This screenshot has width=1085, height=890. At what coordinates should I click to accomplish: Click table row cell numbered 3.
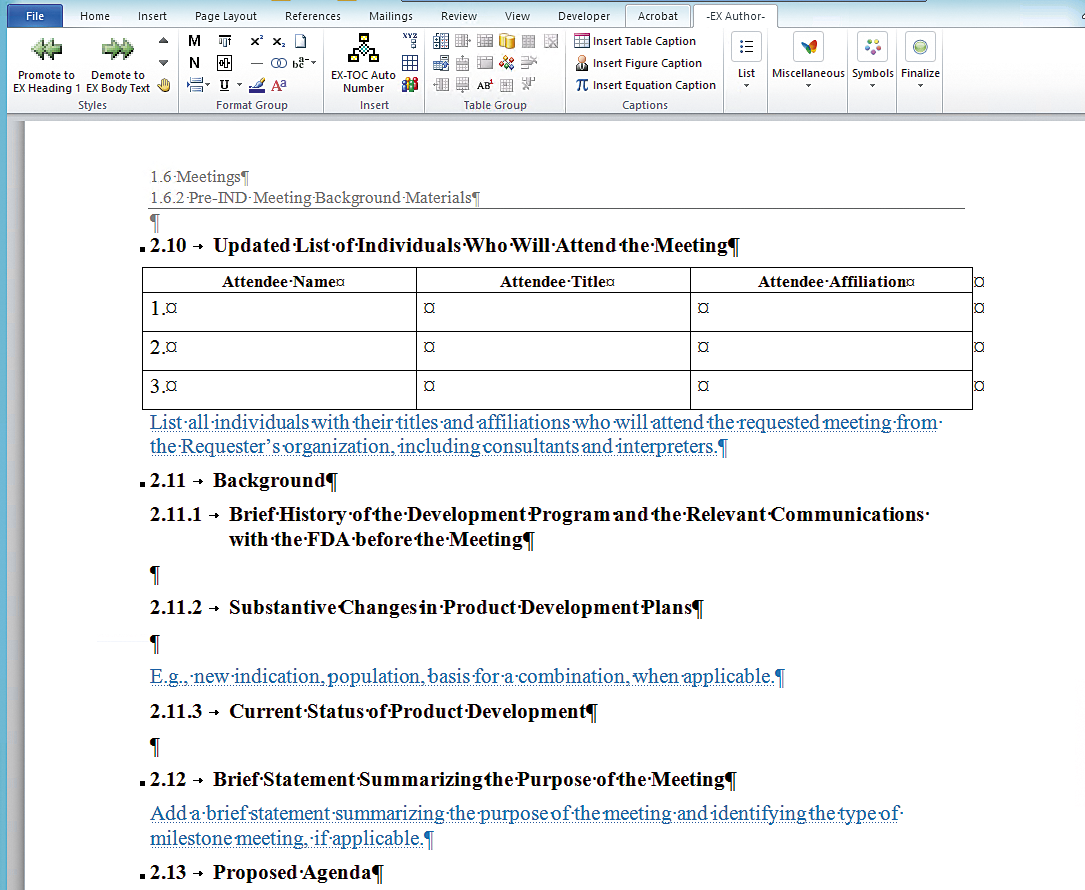pos(280,390)
